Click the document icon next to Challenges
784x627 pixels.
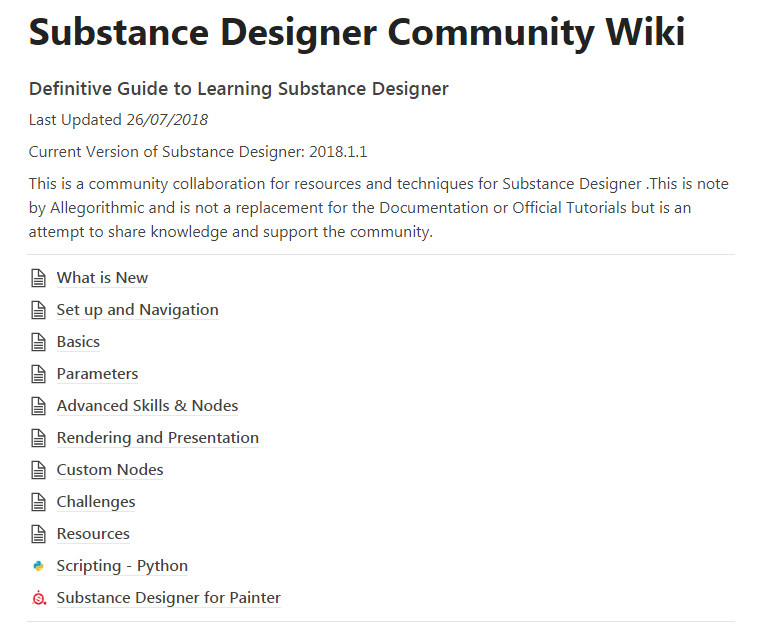coord(38,502)
